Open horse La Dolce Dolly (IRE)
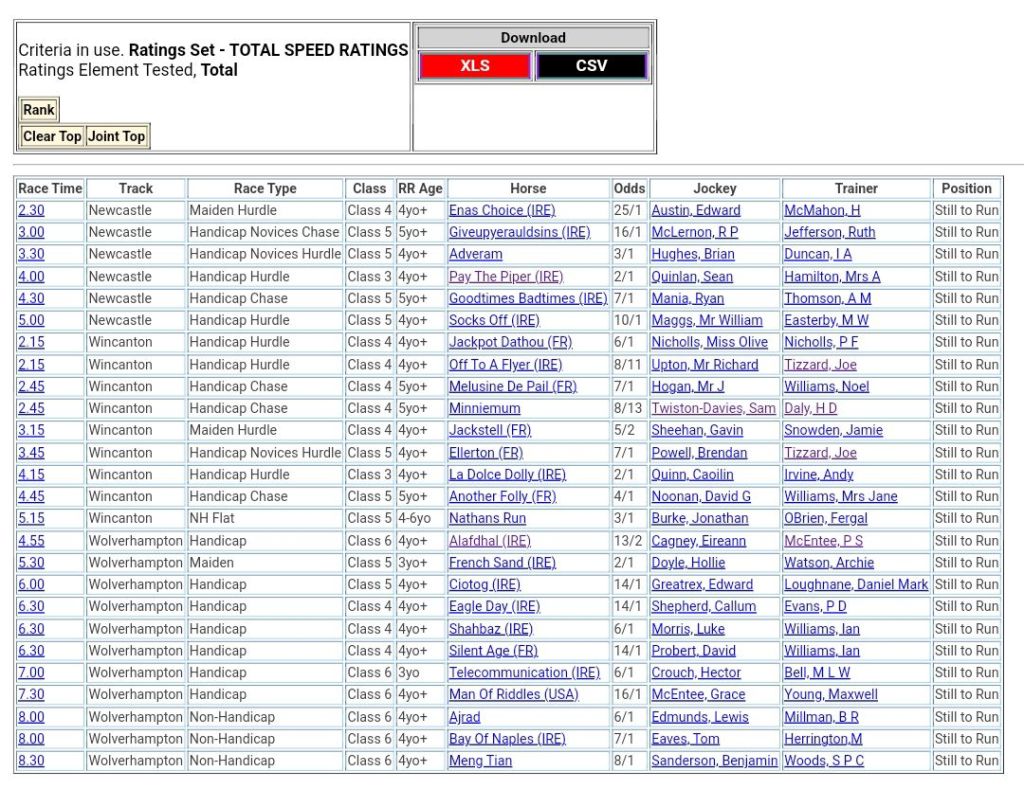The width and height of the screenshot is (1024, 789). tap(507, 474)
